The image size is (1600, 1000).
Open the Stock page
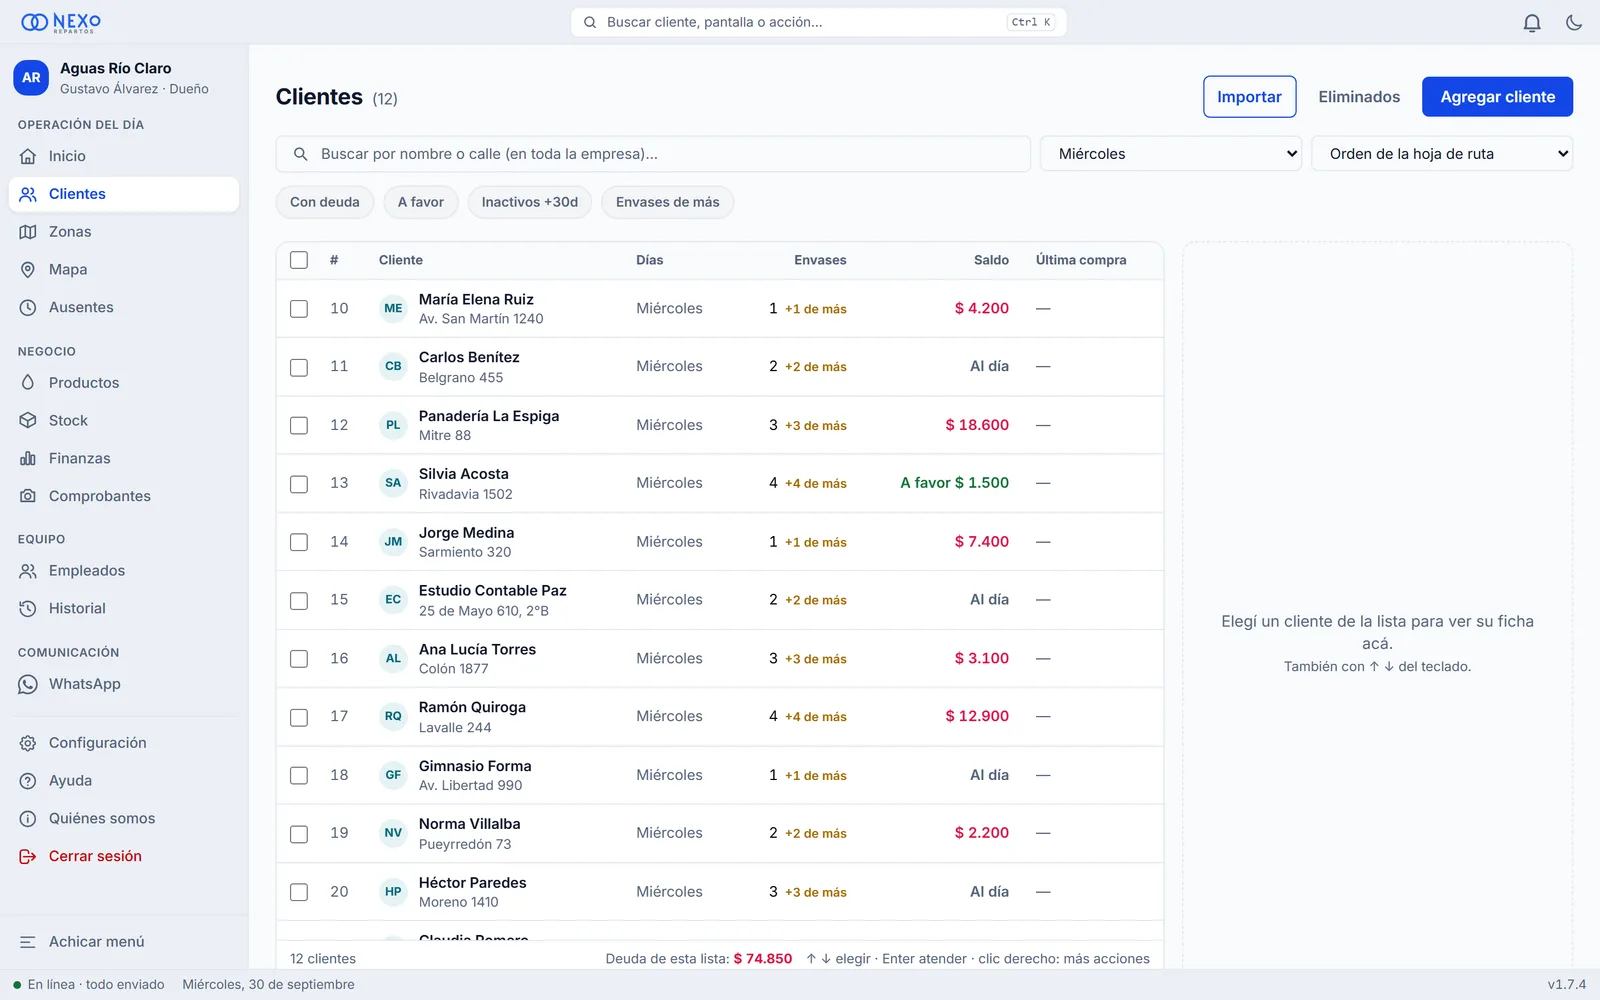tap(124, 421)
